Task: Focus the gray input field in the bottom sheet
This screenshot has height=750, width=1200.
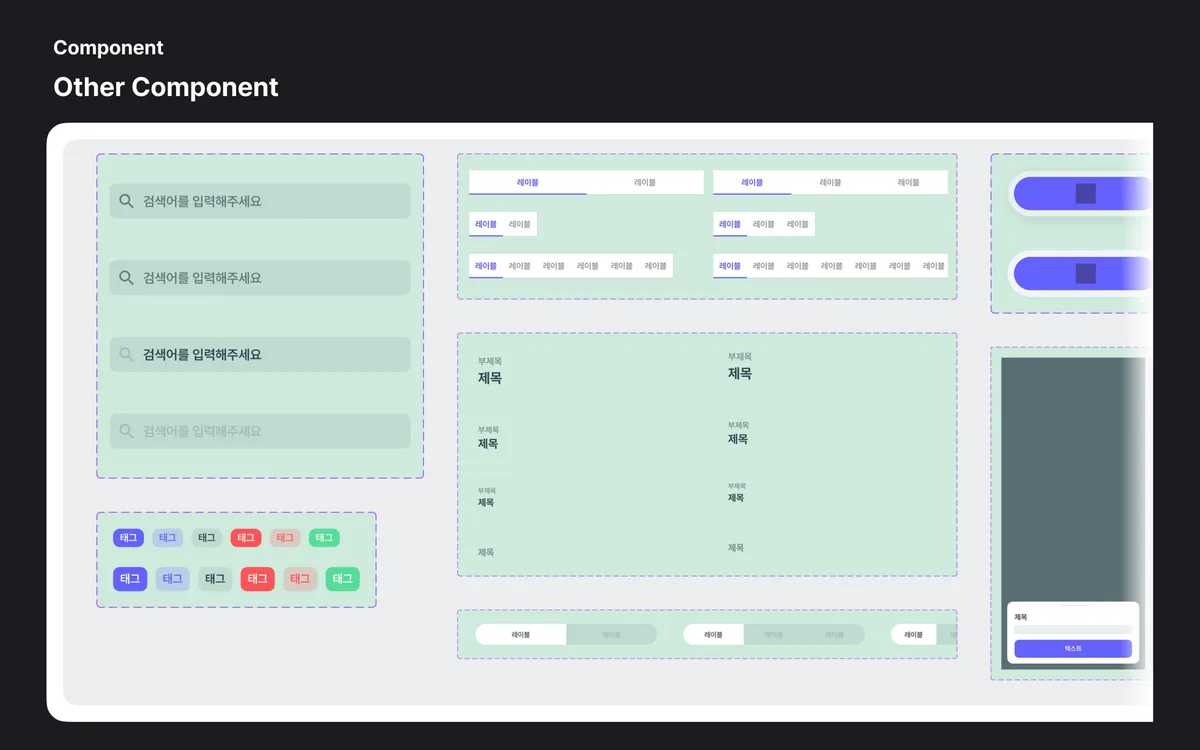Action: coord(1073,630)
